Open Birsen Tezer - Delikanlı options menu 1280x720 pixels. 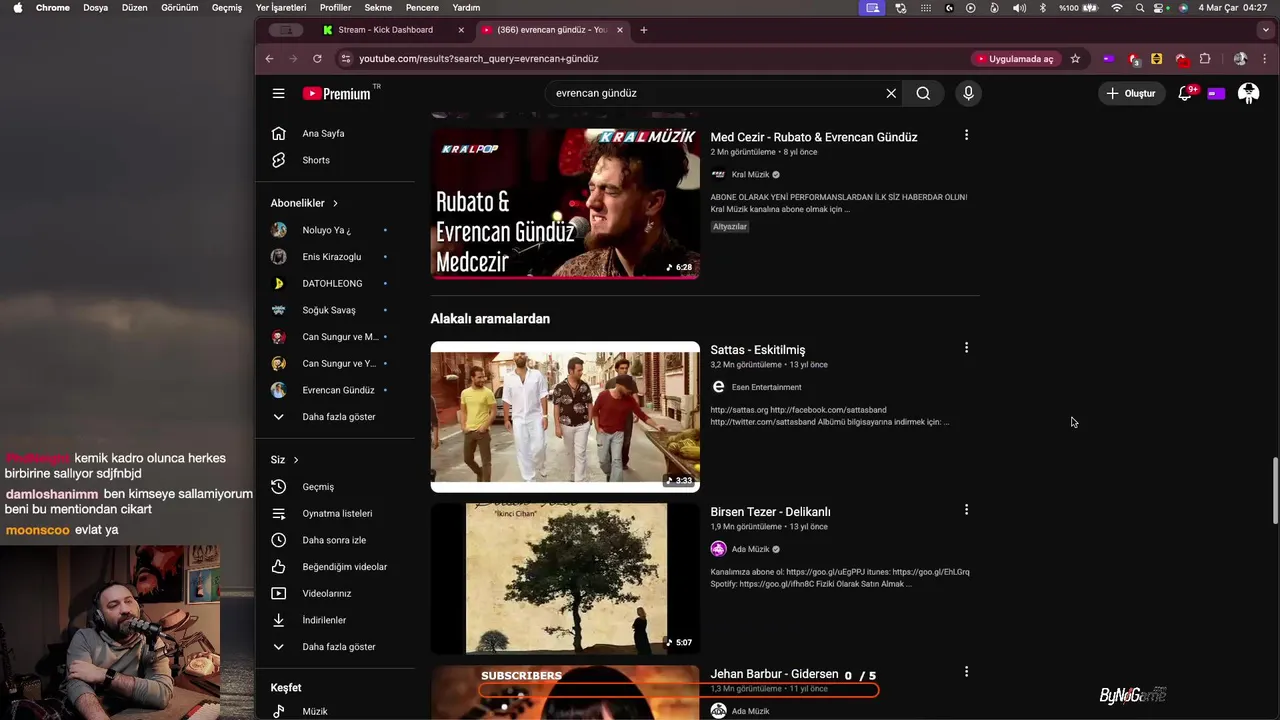tap(966, 509)
